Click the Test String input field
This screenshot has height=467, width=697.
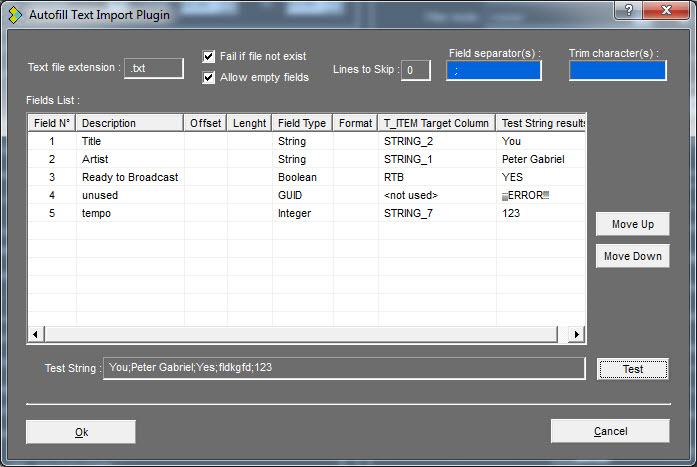(344, 368)
